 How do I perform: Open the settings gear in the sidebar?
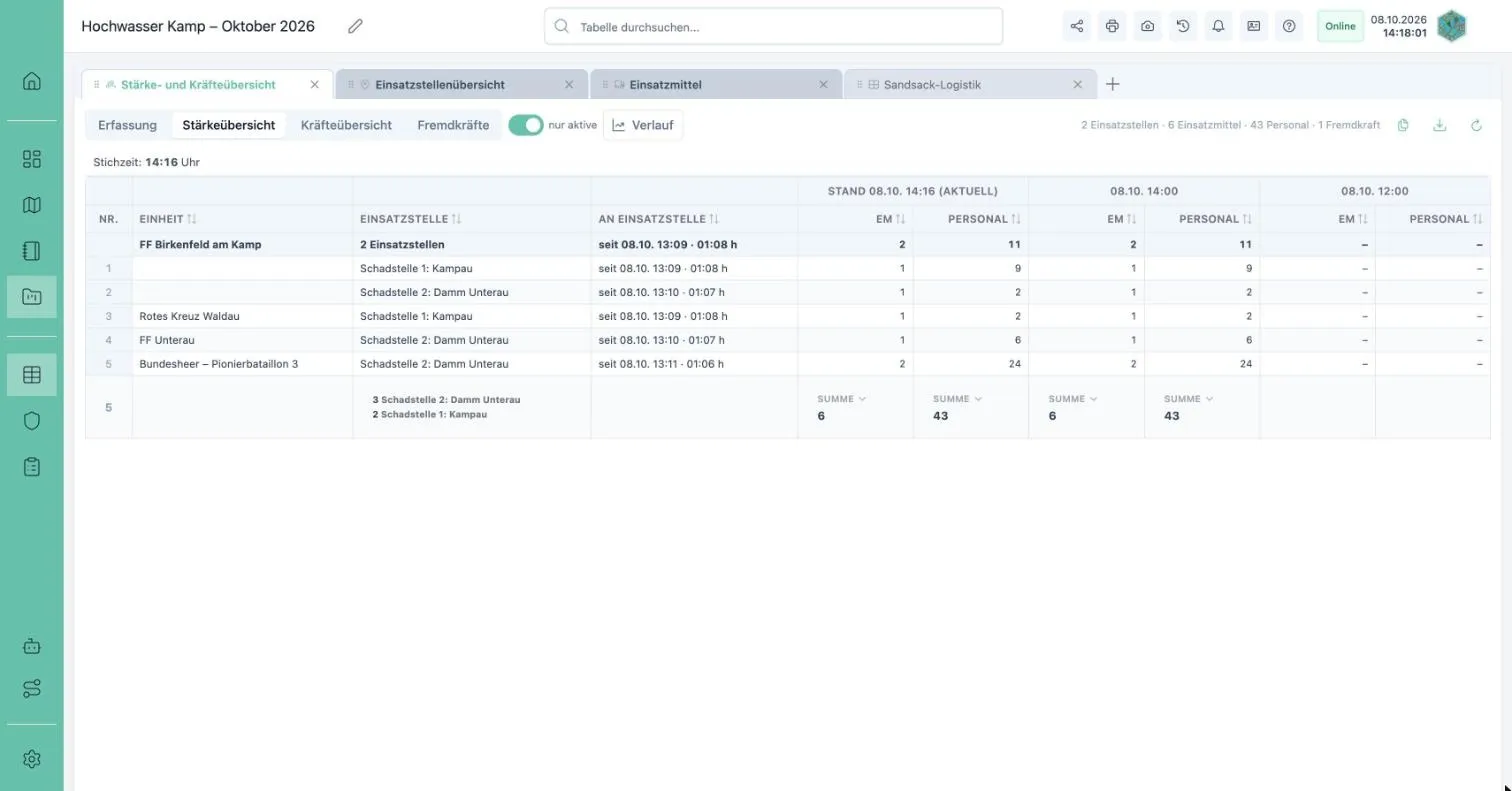[x=32, y=759]
